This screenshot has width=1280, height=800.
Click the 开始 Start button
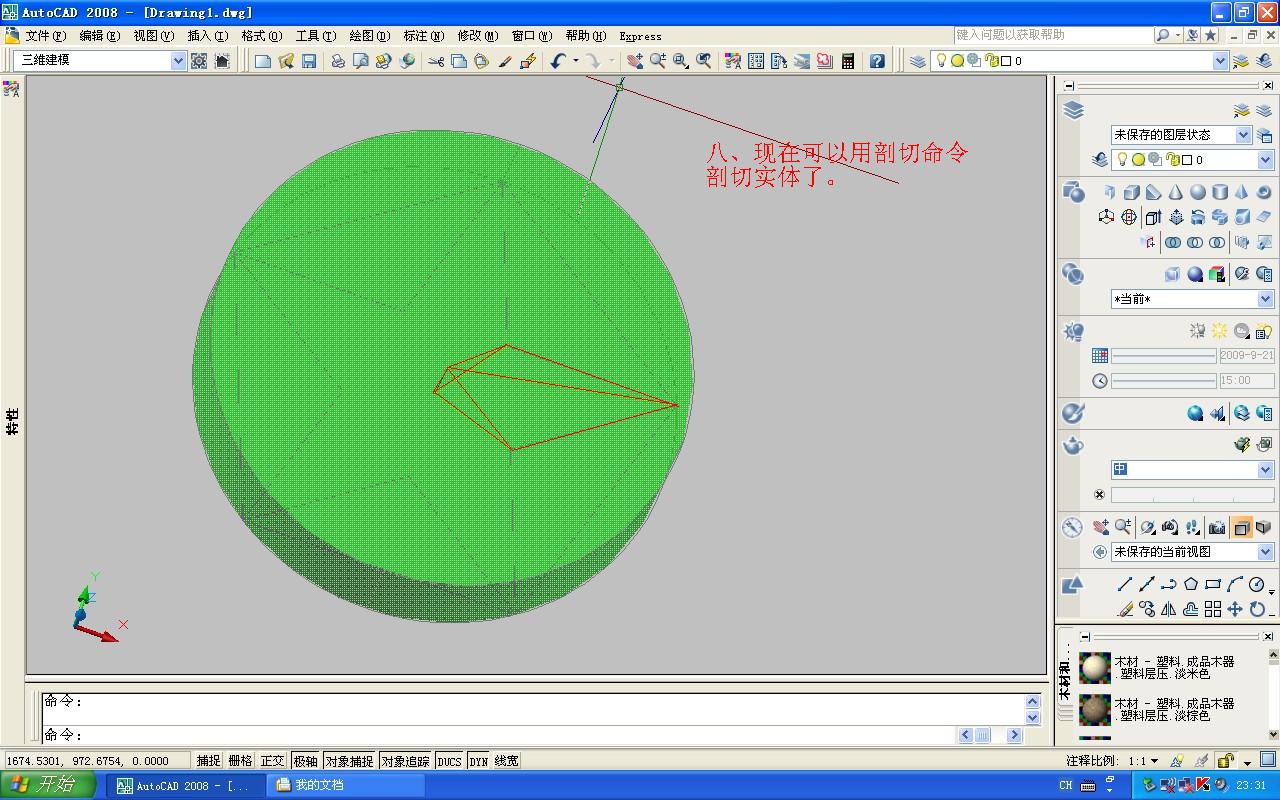coord(47,785)
